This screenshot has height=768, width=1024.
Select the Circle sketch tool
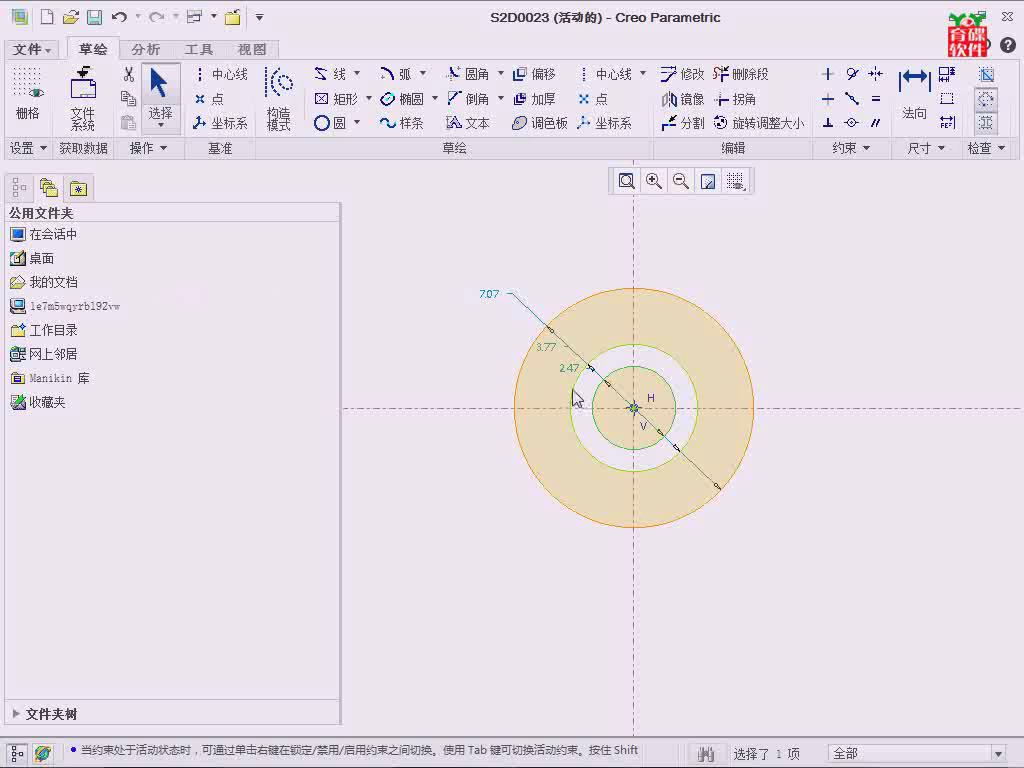coord(330,123)
